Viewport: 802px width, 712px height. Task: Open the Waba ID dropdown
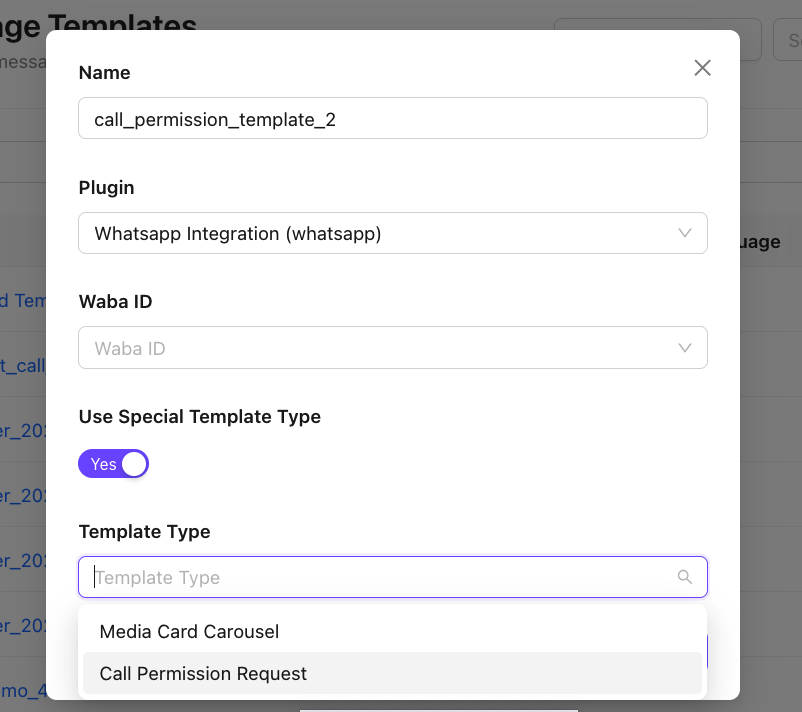393,348
